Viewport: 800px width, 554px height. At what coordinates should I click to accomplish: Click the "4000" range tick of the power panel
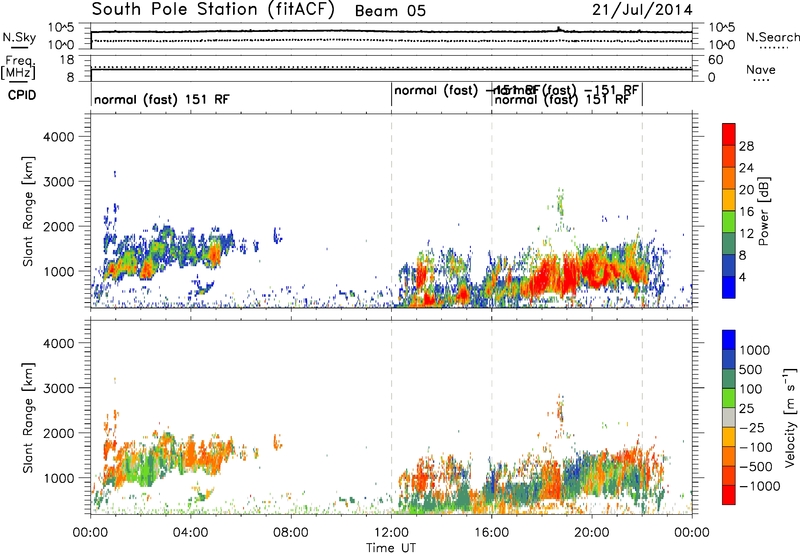pyautogui.click(x=58, y=137)
